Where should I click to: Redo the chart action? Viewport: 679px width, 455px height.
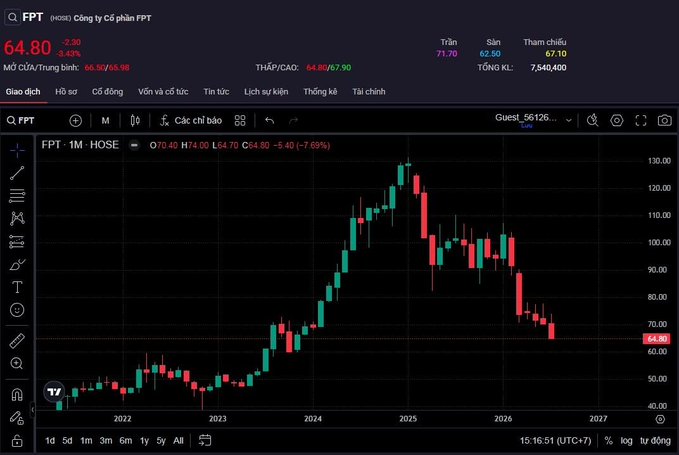293,120
